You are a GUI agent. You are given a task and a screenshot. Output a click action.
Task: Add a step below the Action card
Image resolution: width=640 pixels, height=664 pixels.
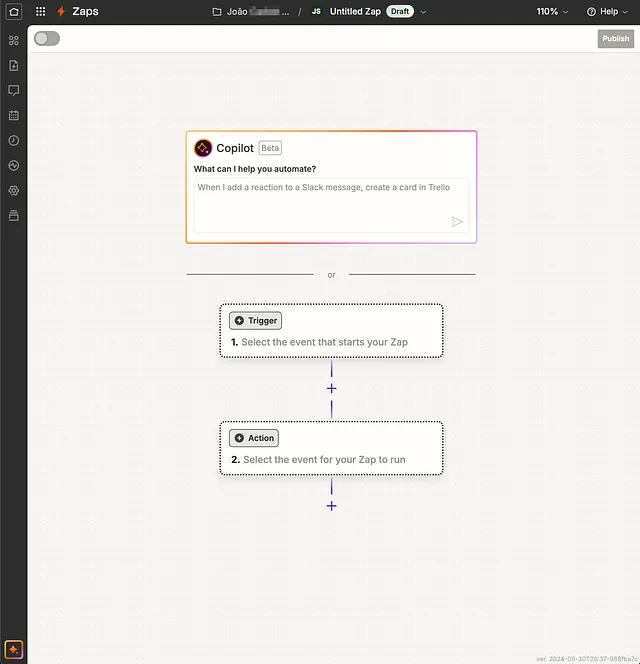click(332, 506)
